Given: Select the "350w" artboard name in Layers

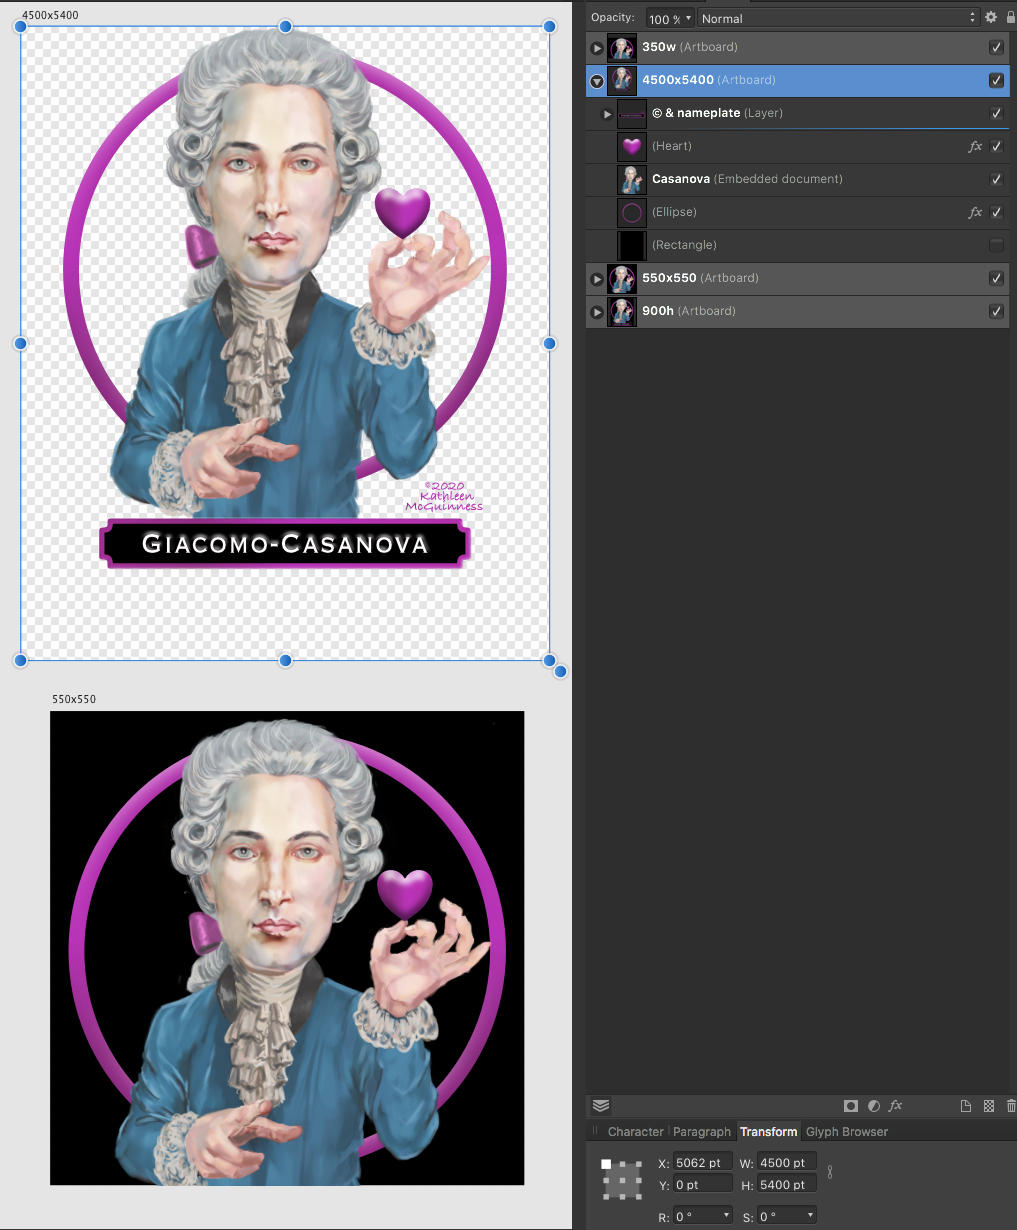Looking at the screenshot, I should 659,47.
